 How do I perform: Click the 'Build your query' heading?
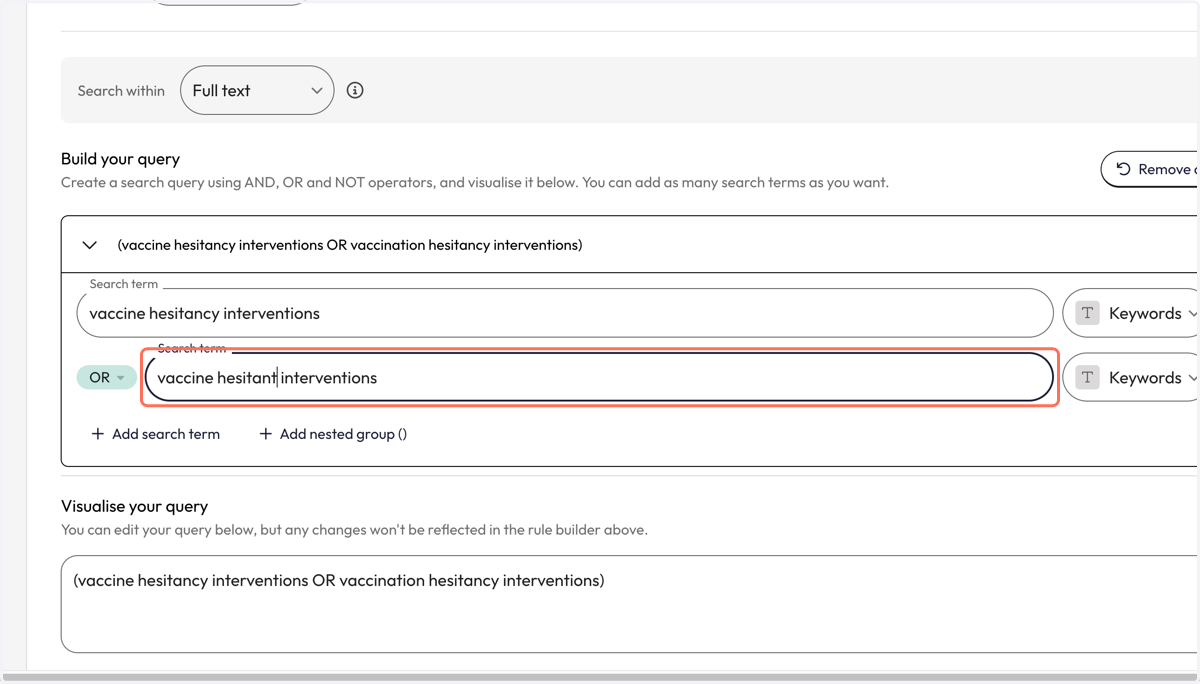(120, 159)
